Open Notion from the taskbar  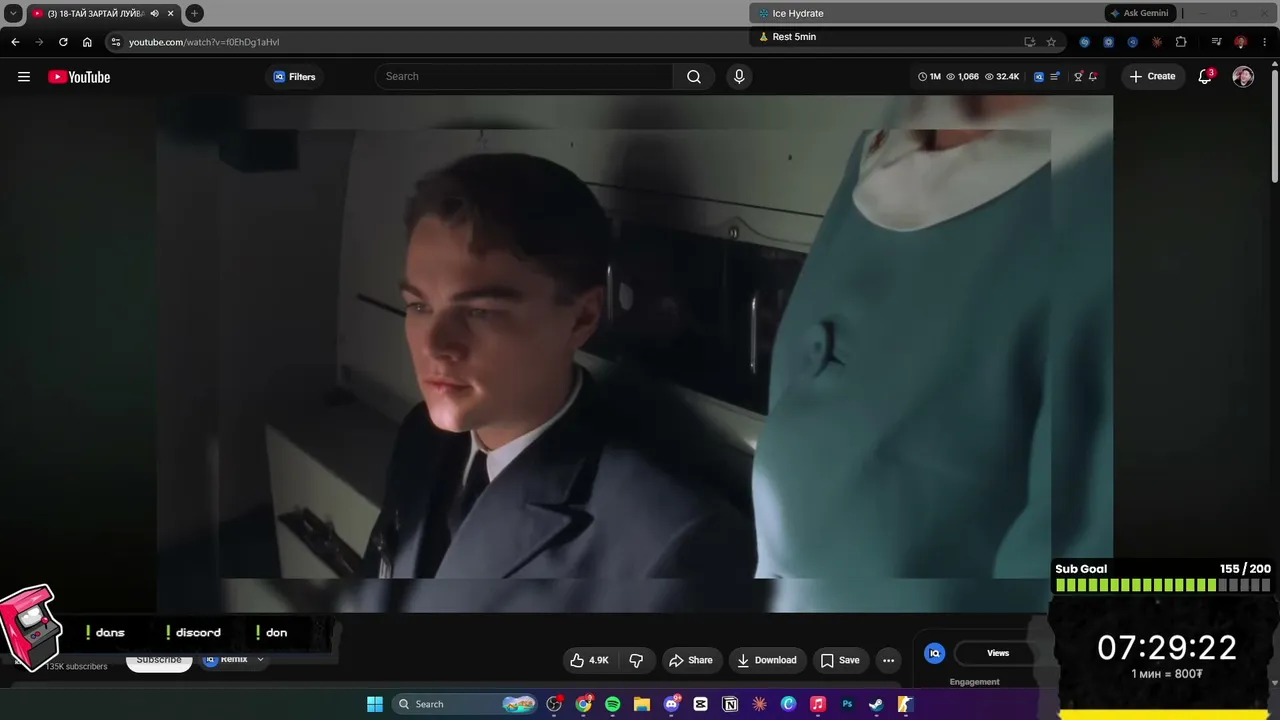click(x=730, y=704)
